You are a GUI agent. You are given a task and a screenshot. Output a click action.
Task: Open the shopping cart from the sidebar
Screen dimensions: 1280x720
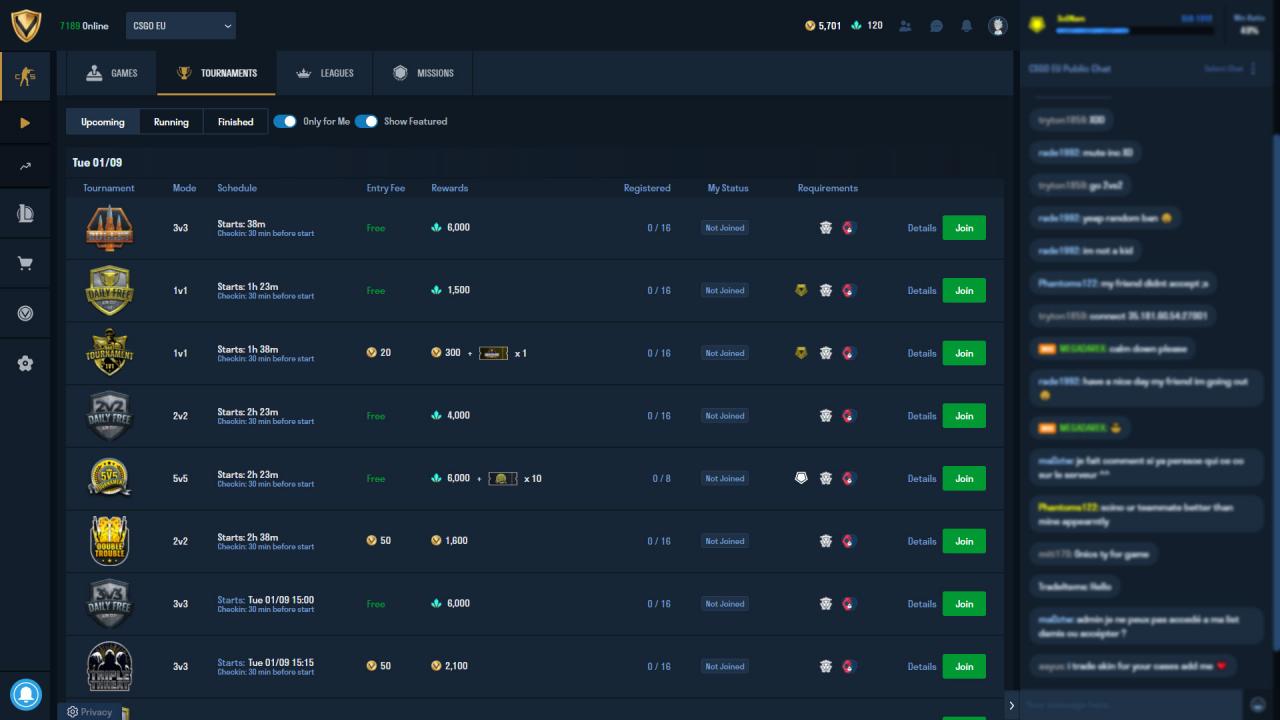(x=25, y=263)
